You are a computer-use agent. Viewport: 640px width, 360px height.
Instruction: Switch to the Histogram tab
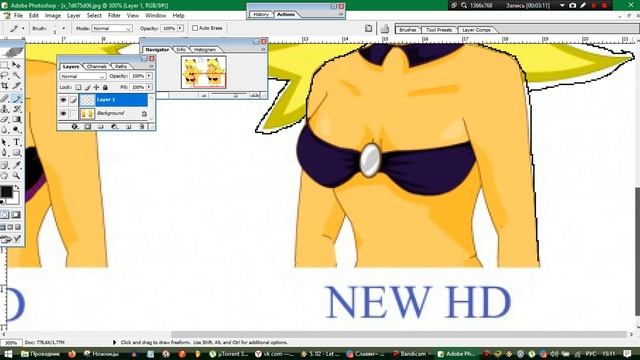coord(205,49)
